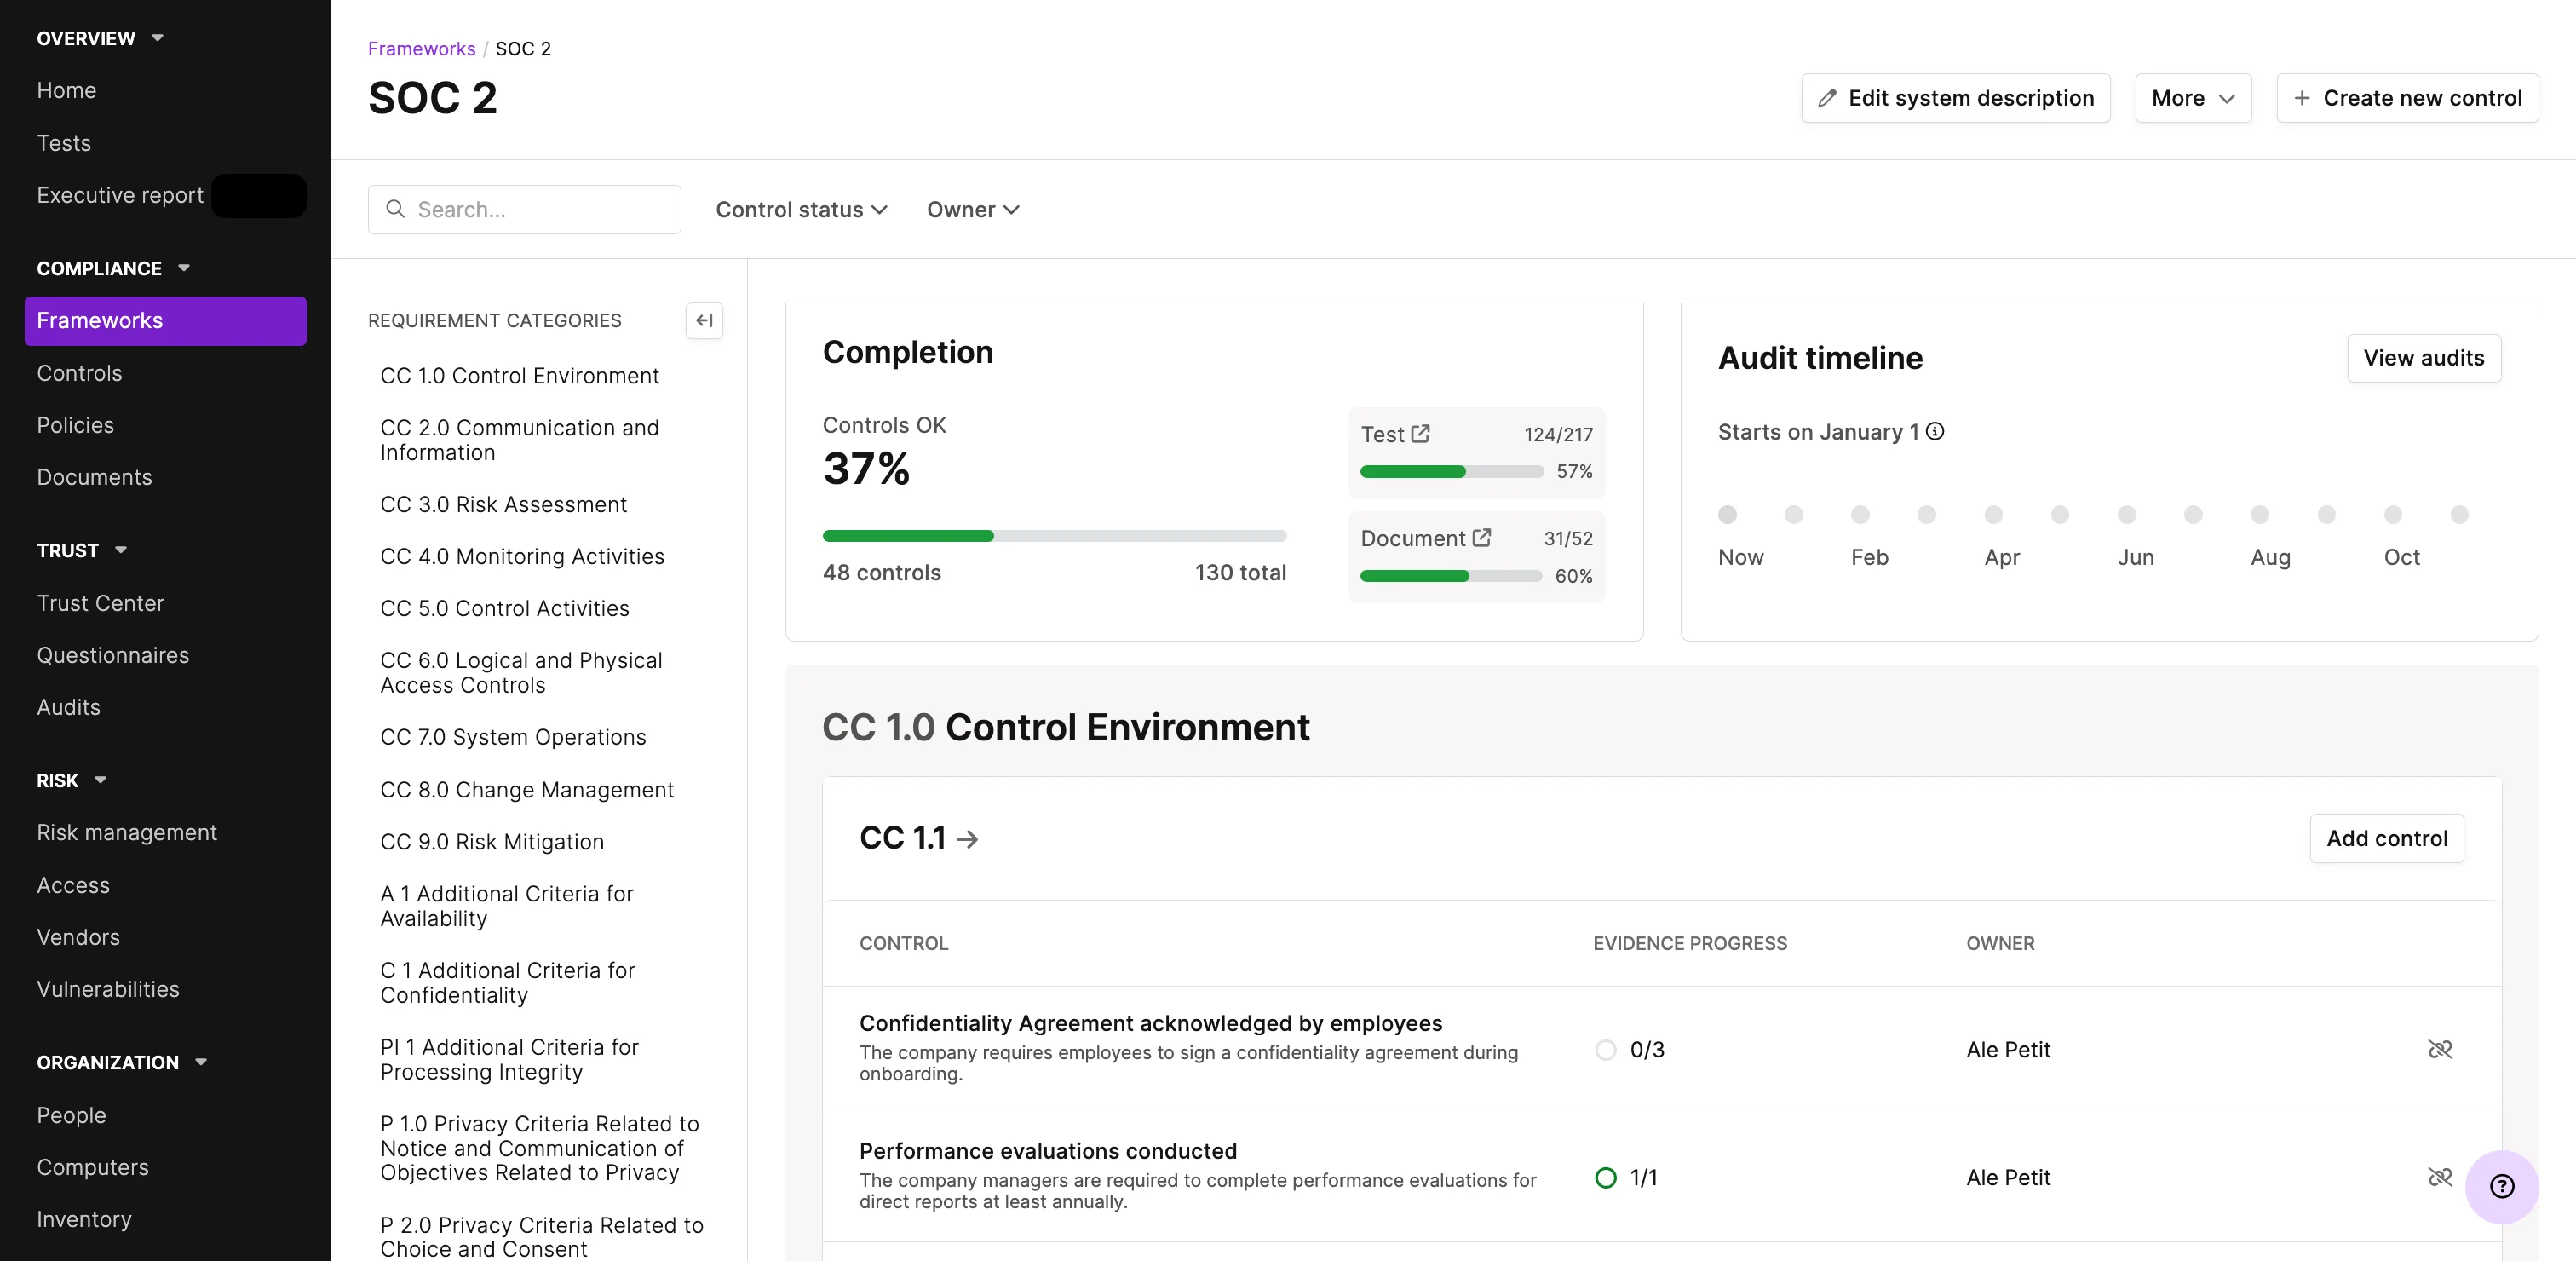Image resolution: width=2576 pixels, height=1261 pixels.
Task: Click the 0/3 evidence progress circle
Action: [1605, 1050]
